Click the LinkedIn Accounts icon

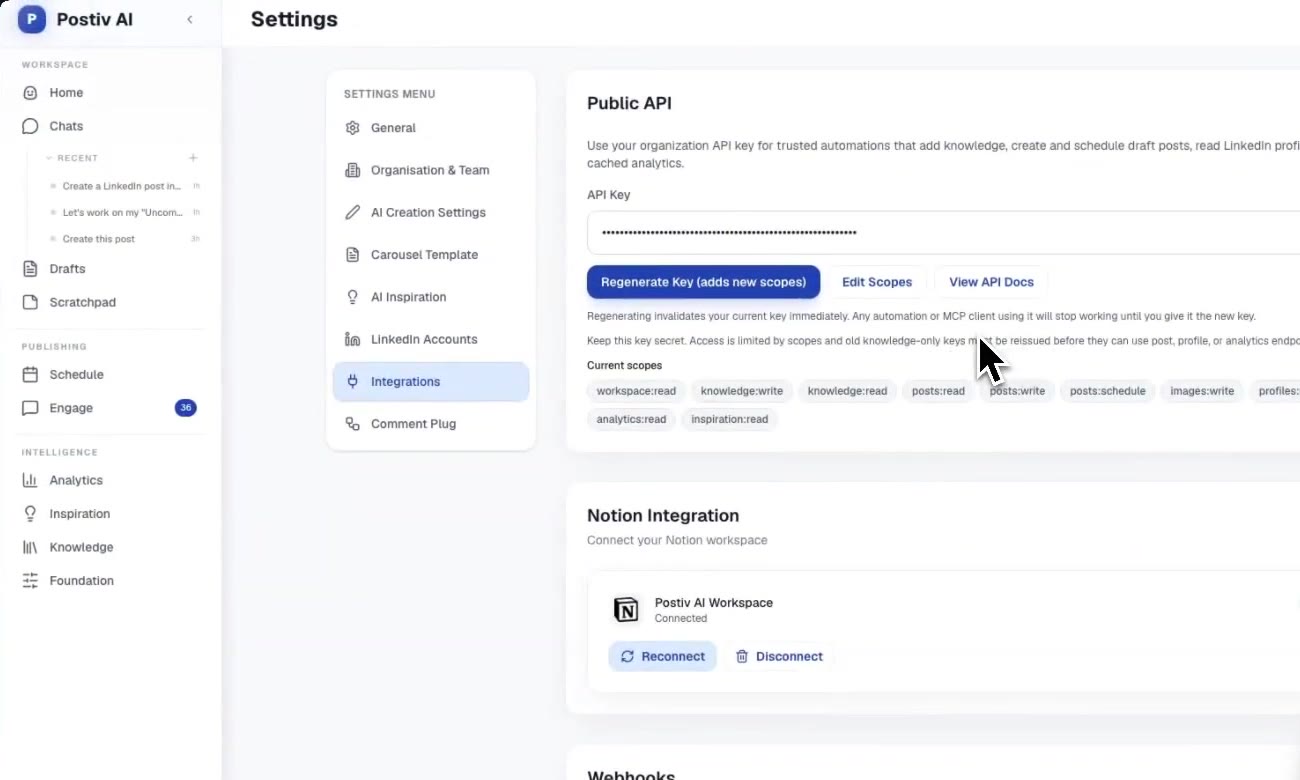click(352, 339)
